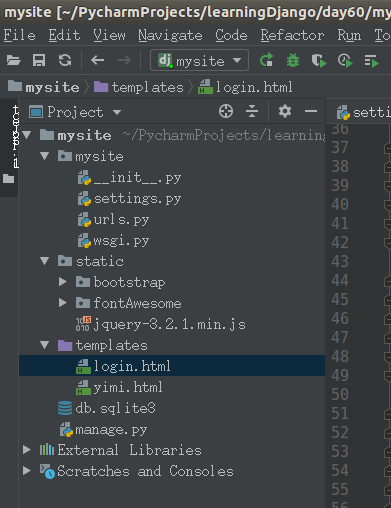
Task: Click the Concurrency diagram run icon
Action: (371, 61)
